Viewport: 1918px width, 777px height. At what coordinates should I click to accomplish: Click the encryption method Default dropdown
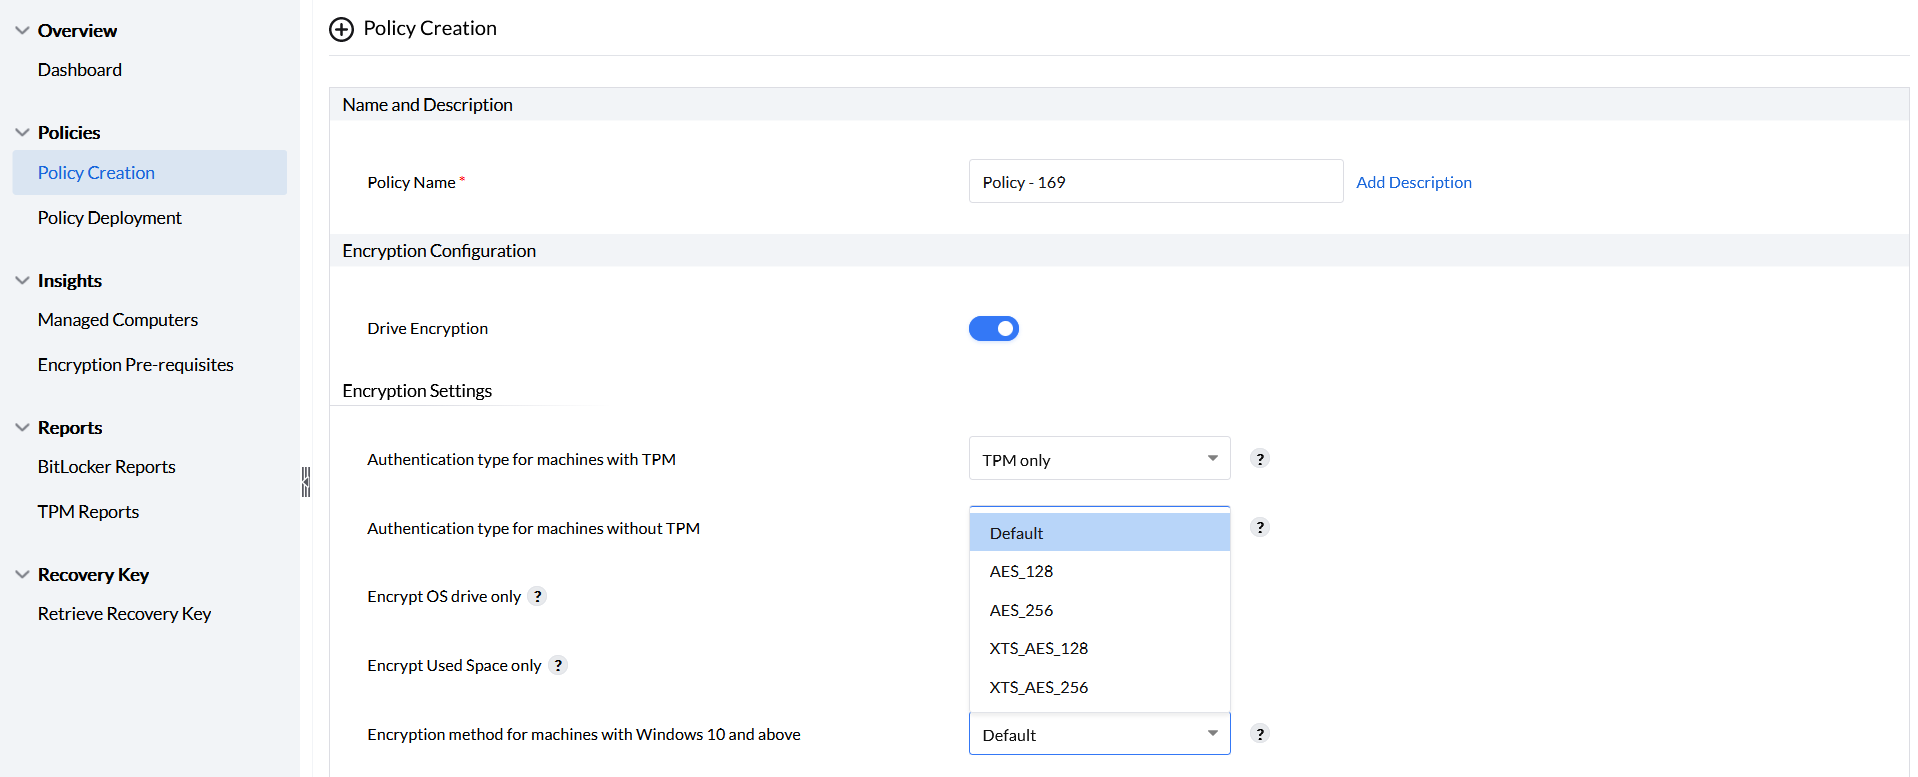coord(1099,735)
